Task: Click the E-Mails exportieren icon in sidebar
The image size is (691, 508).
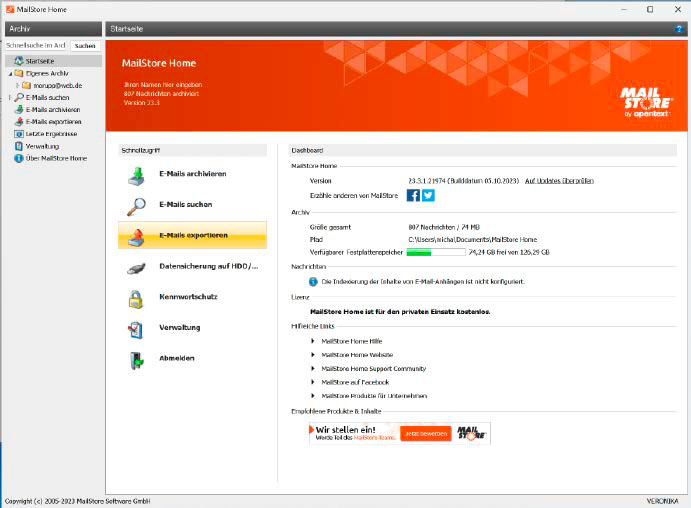Action: point(19,122)
